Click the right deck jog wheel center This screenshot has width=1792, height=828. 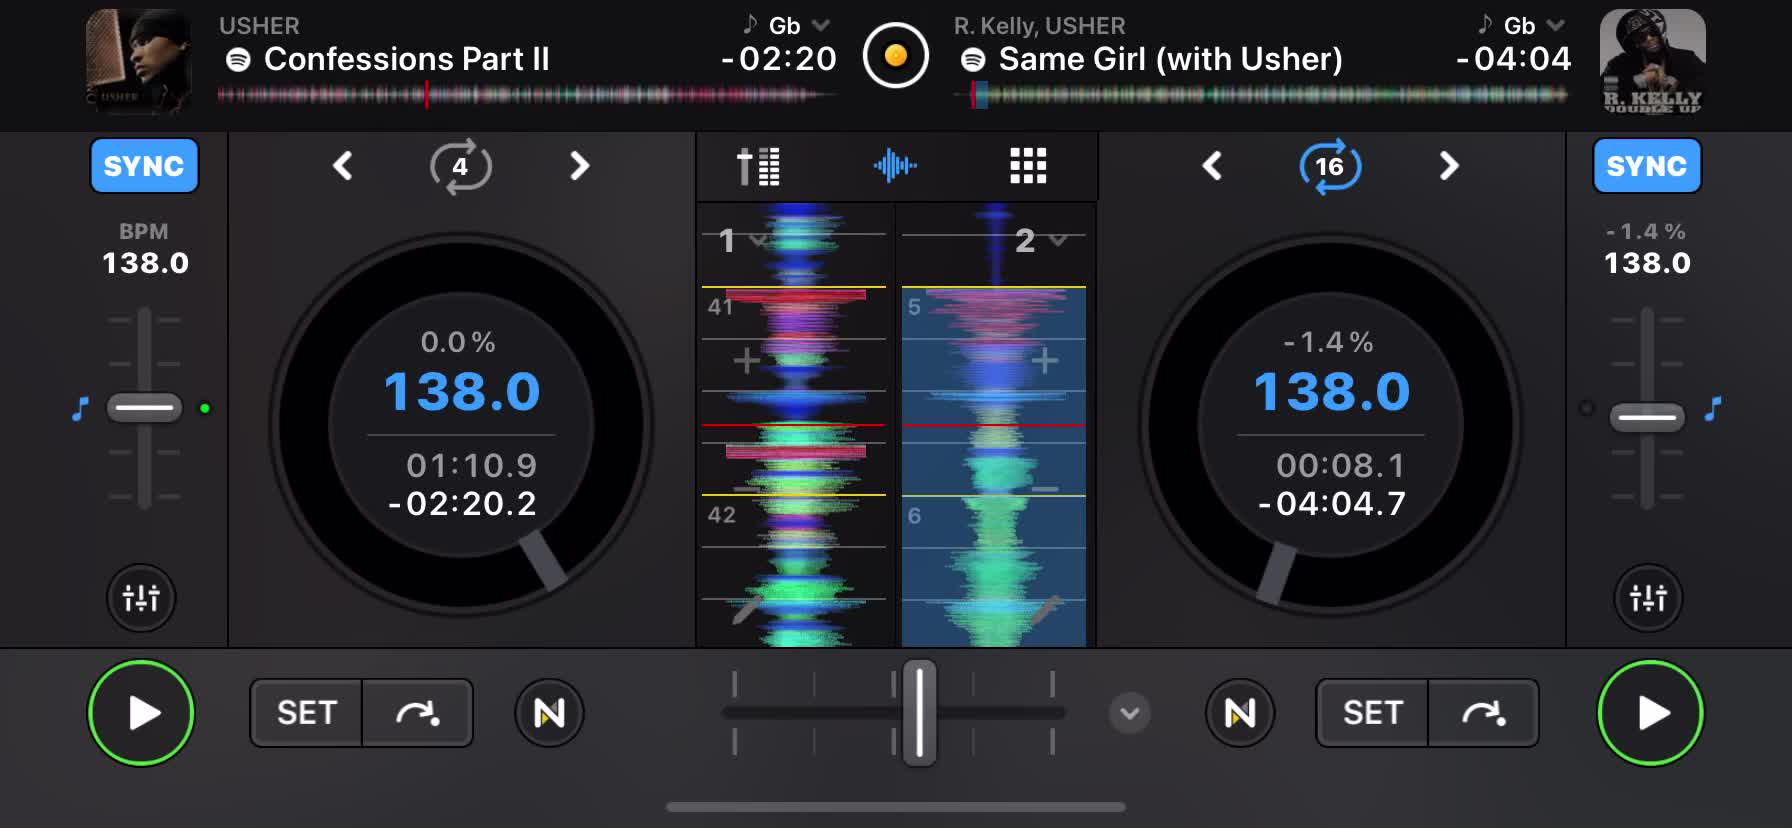[x=1331, y=424]
